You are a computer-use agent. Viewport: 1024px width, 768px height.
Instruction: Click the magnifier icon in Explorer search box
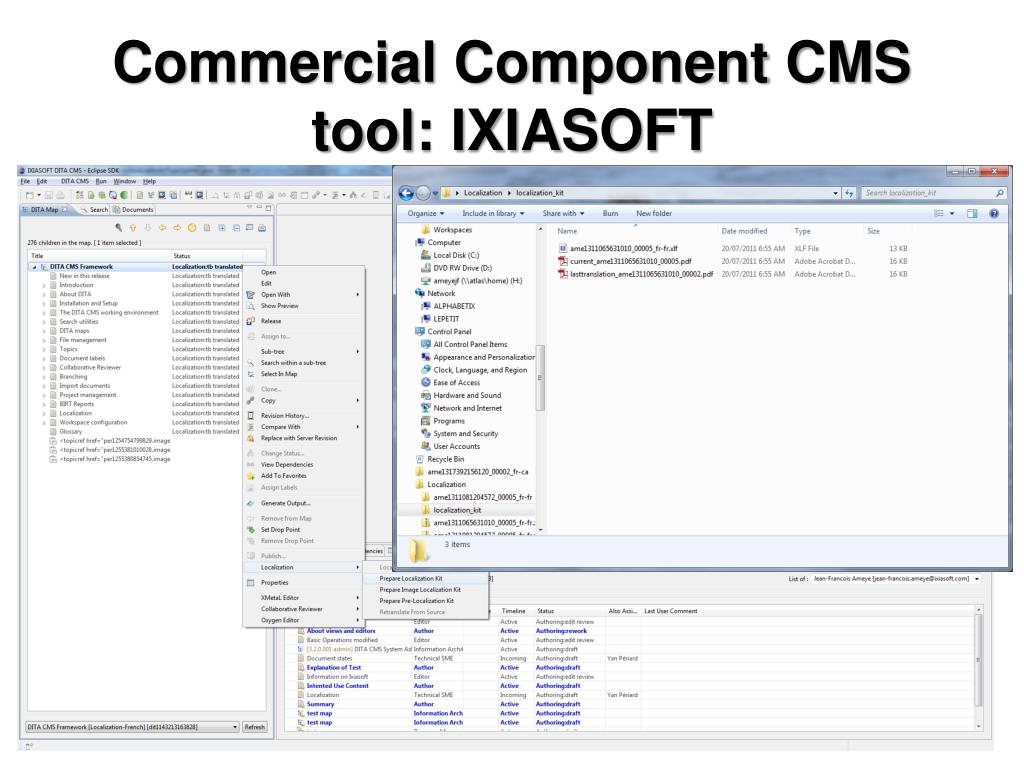click(x=999, y=193)
